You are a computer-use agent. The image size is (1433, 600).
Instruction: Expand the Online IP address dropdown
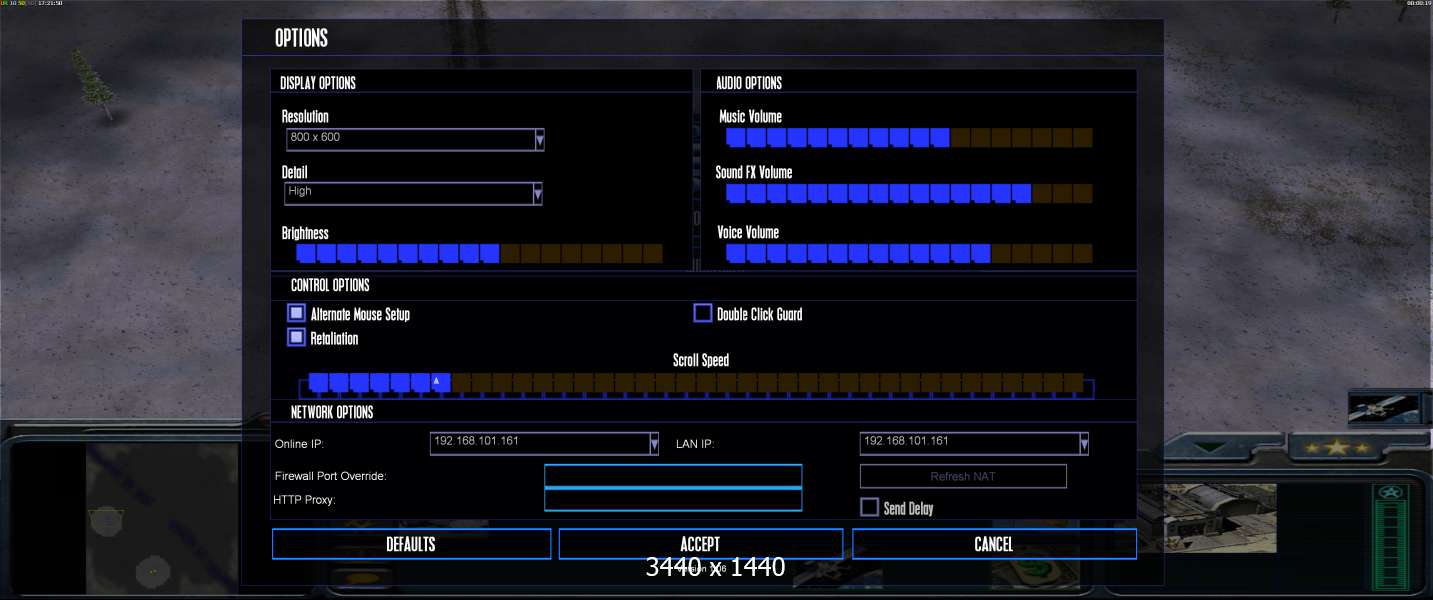pyautogui.click(x=544, y=442)
